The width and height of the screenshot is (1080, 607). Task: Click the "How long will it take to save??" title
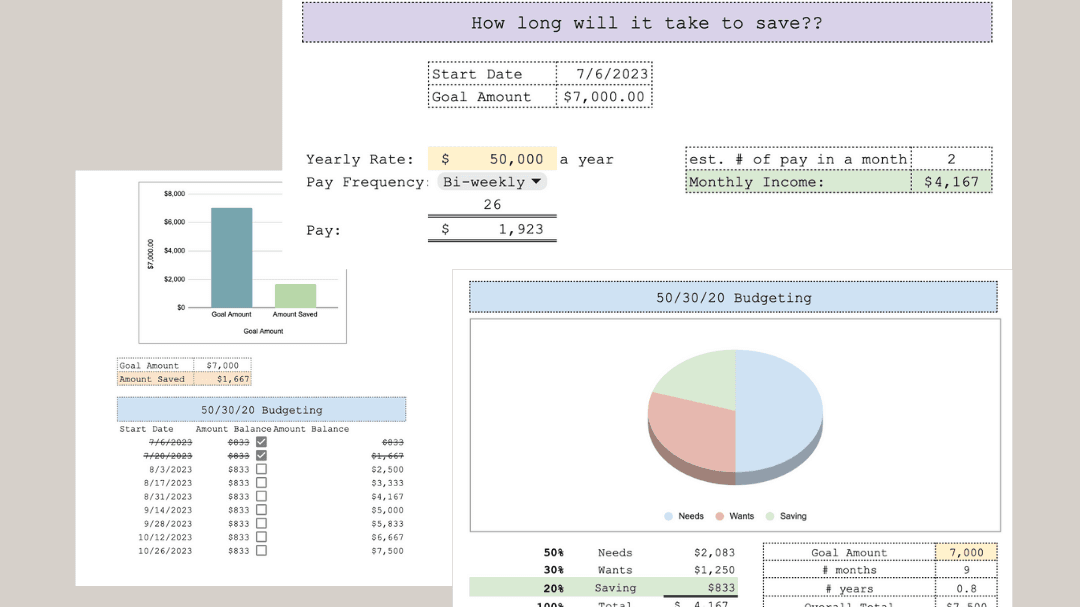(647, 23)
